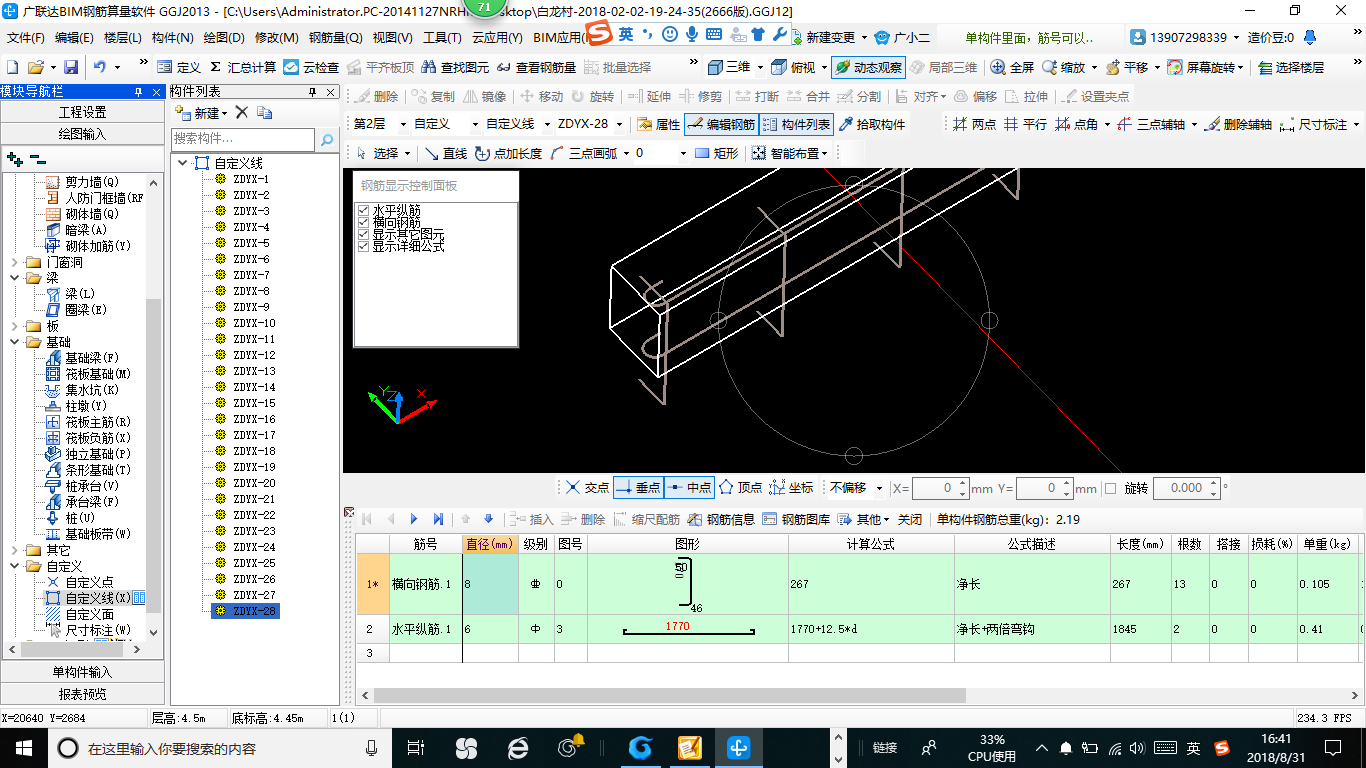Click 关闭 in rebar table toolbar
Viewport: 1366px width, 768px height.
click(x=910, y=519)
